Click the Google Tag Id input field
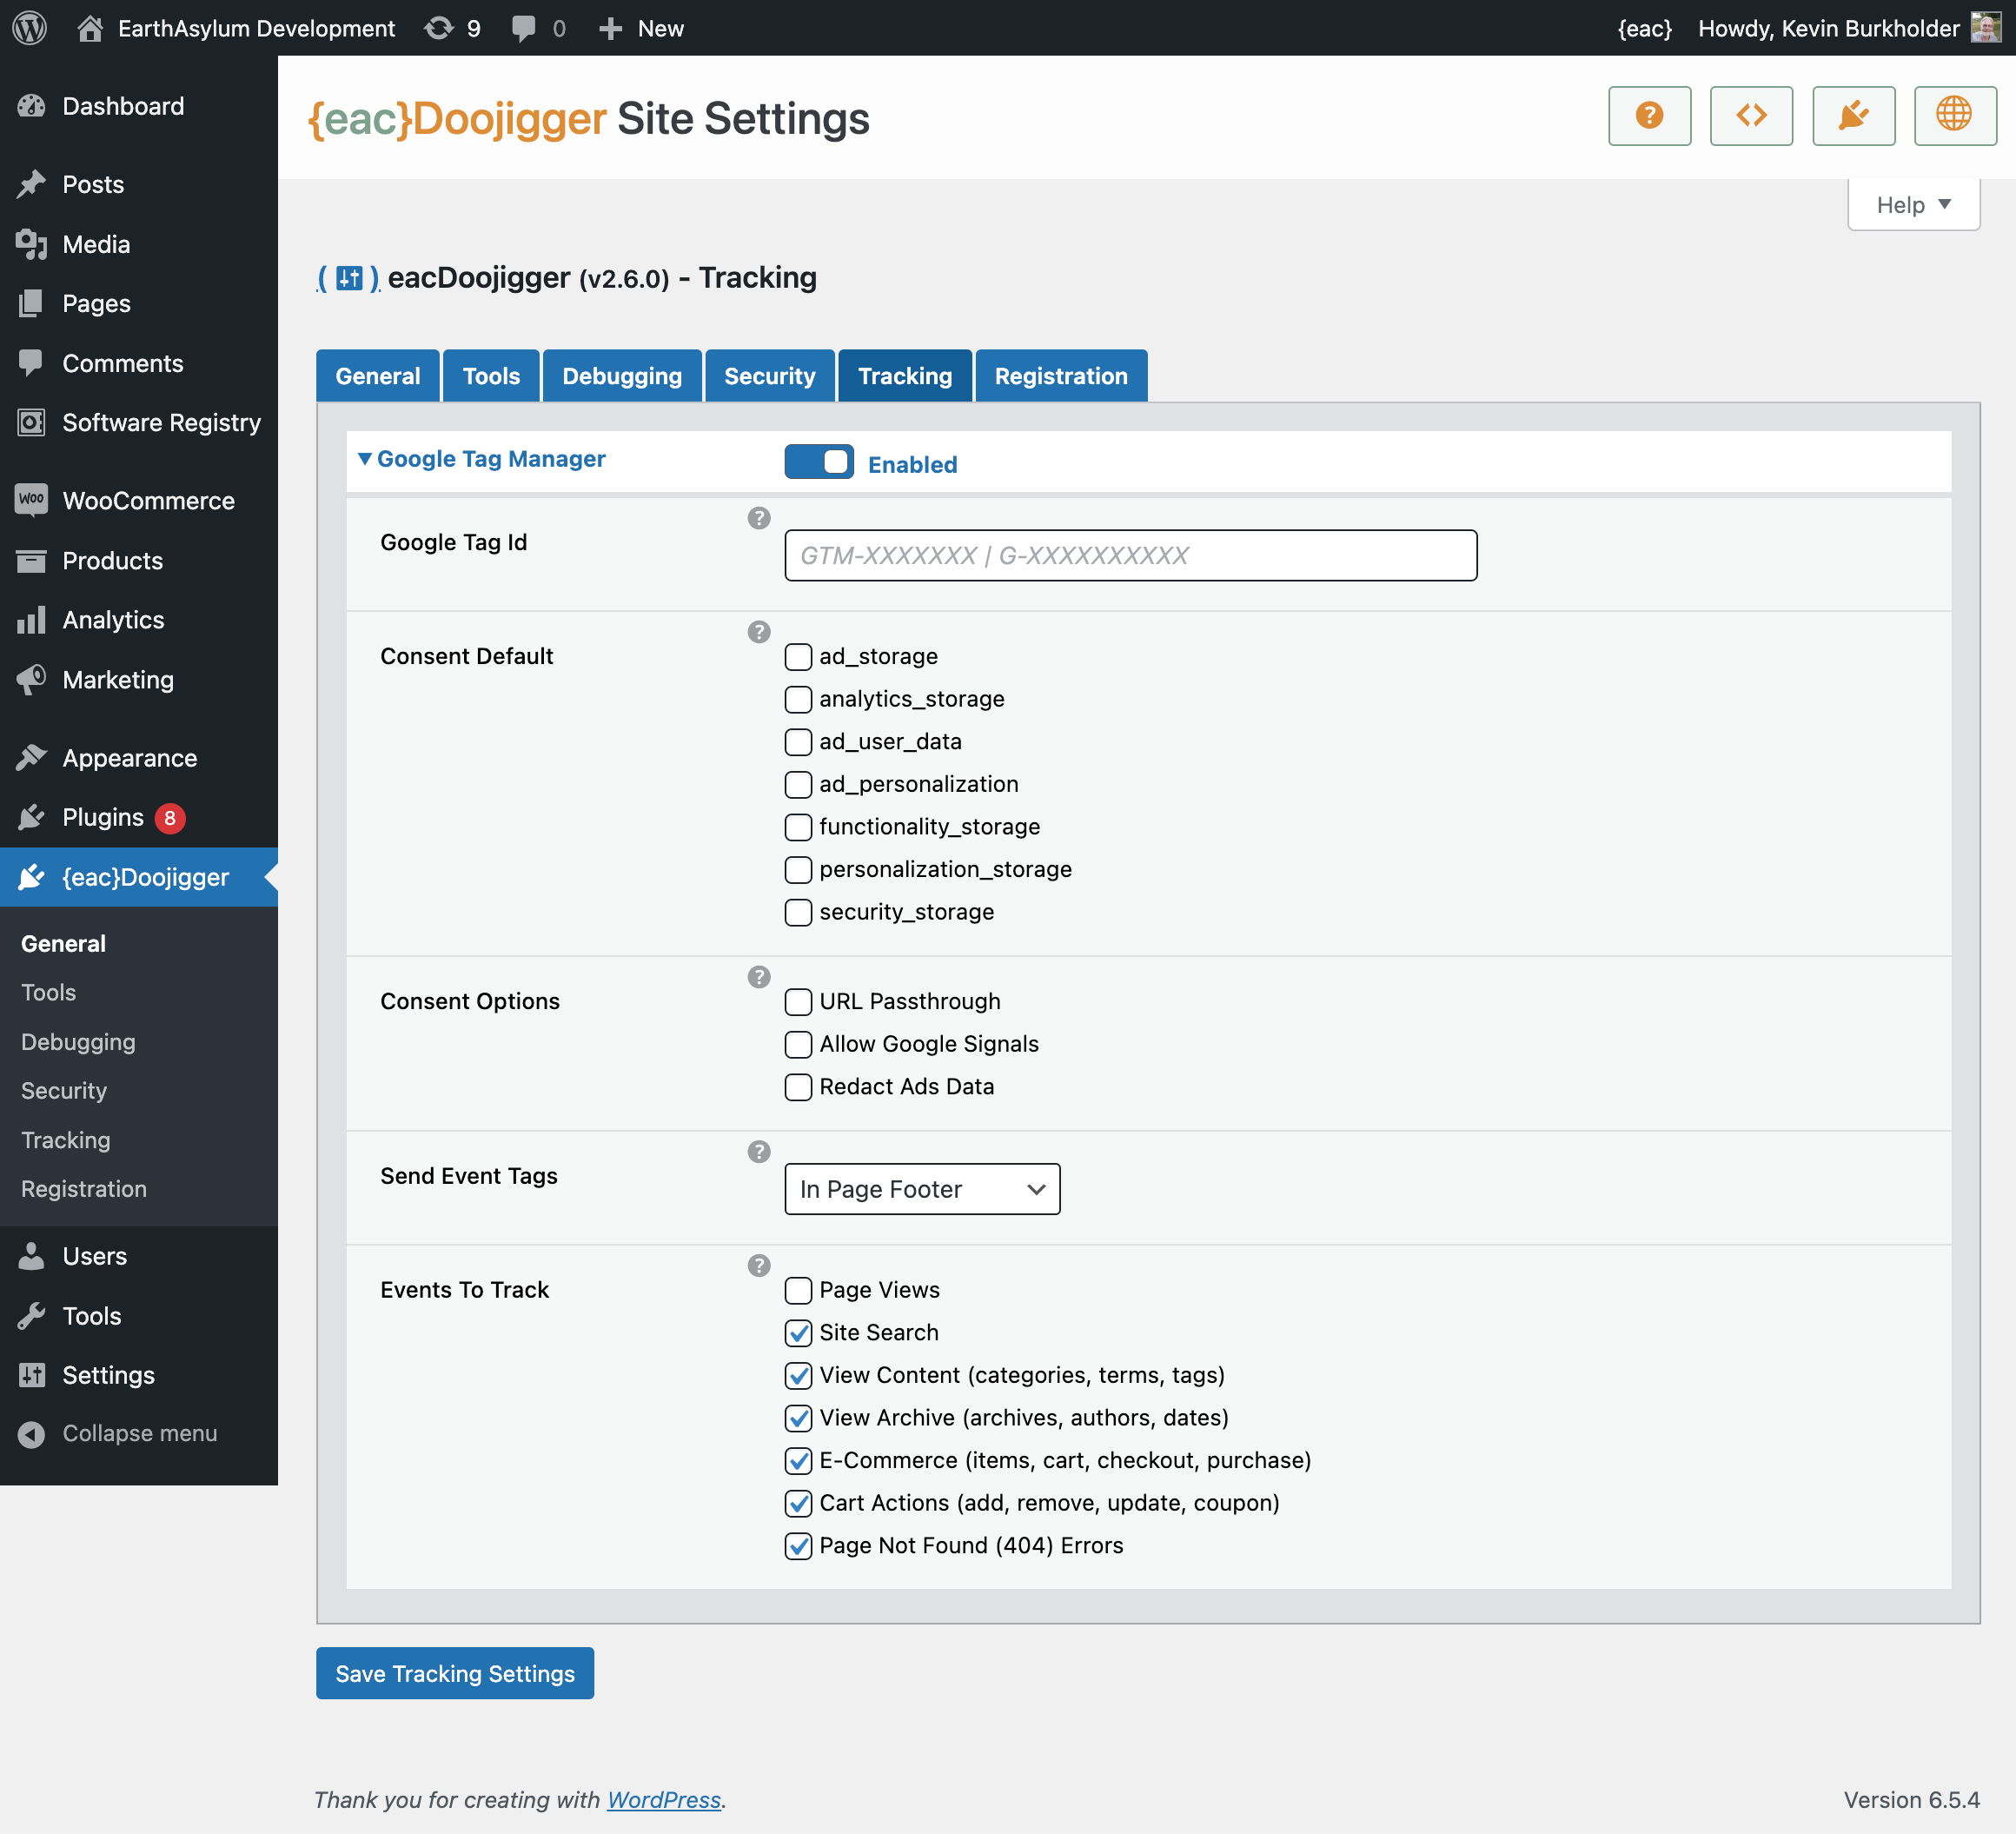The image size is (2016, 1834). click(x=1130, y=555)
